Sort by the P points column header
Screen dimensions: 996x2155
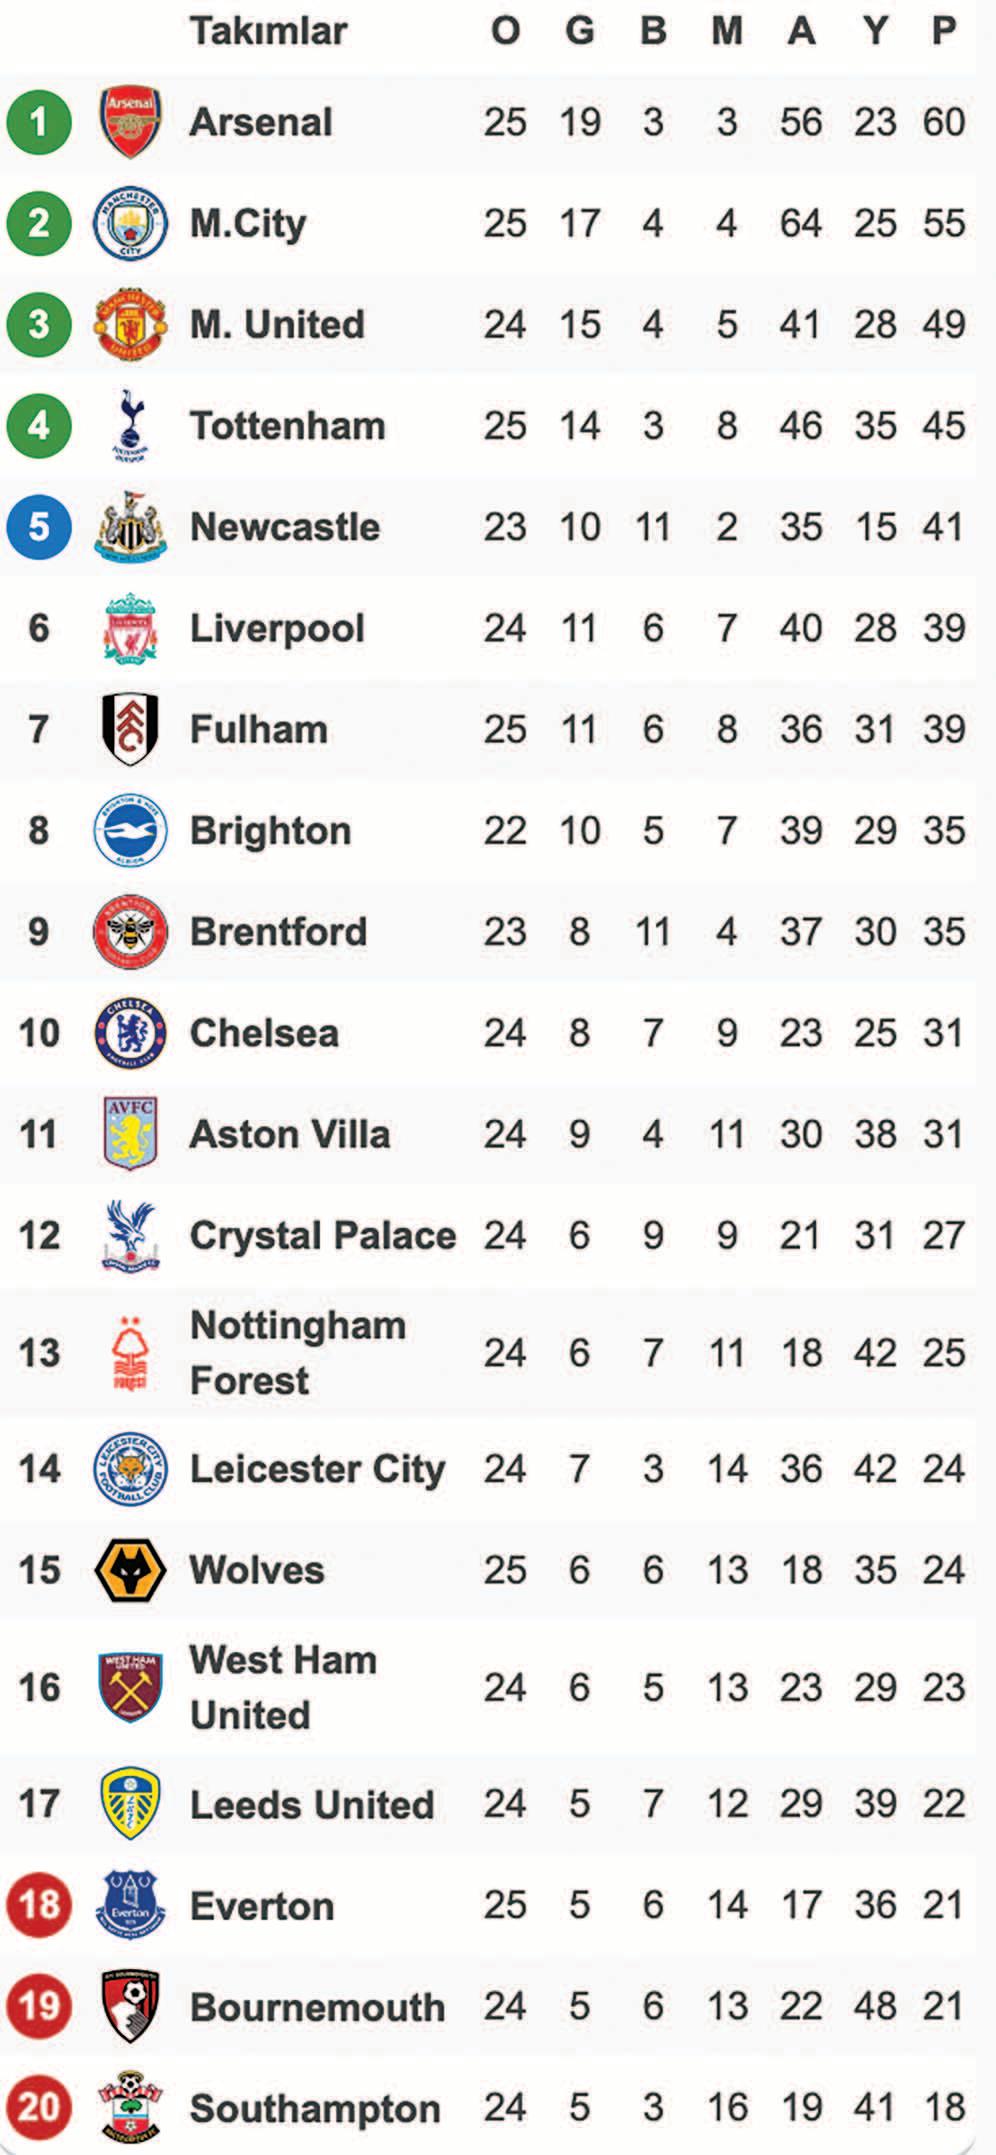[943, 31]
